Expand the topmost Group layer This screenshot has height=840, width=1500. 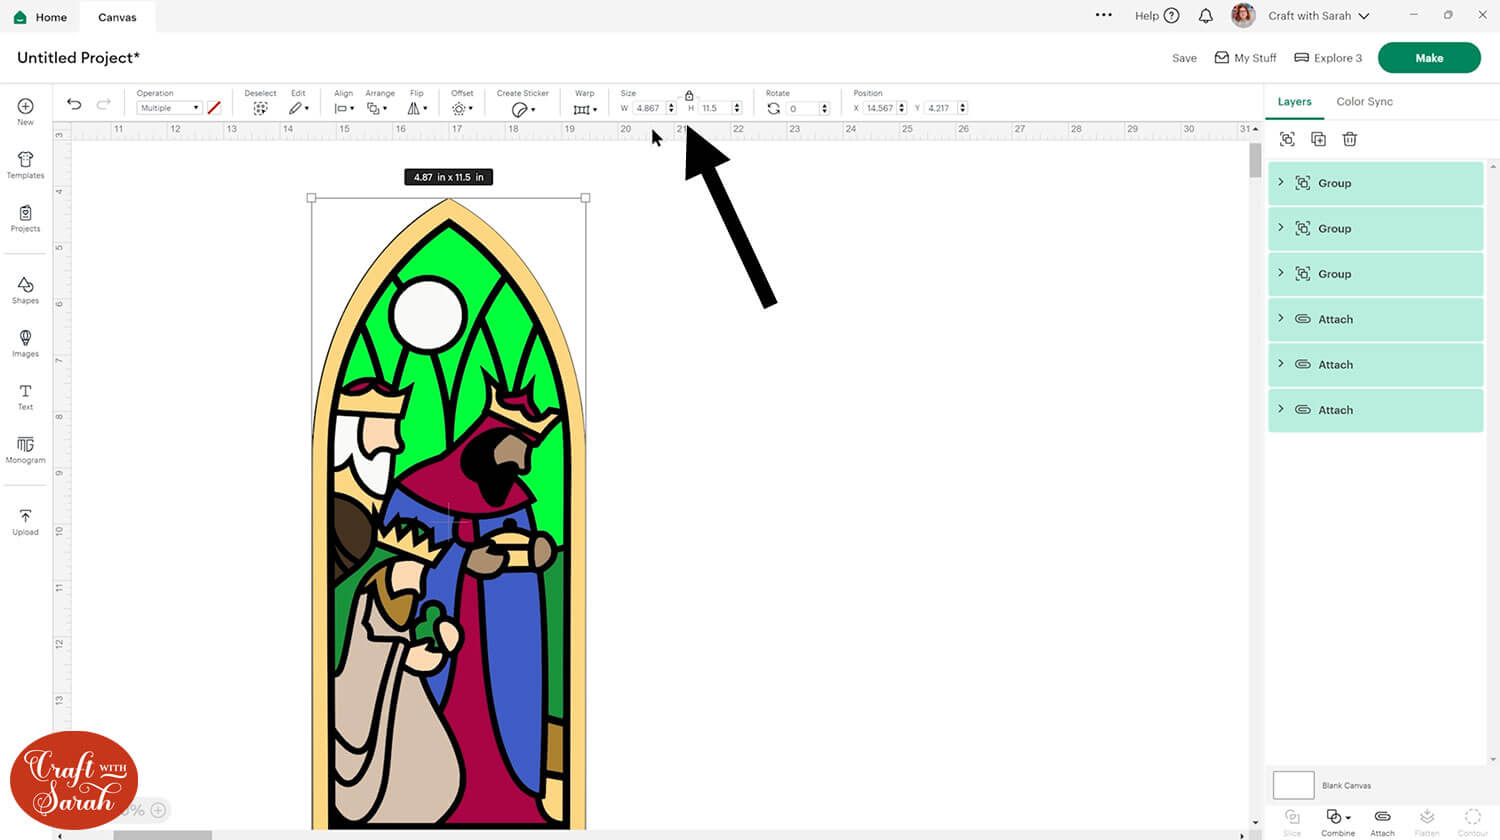[1281, 183]
